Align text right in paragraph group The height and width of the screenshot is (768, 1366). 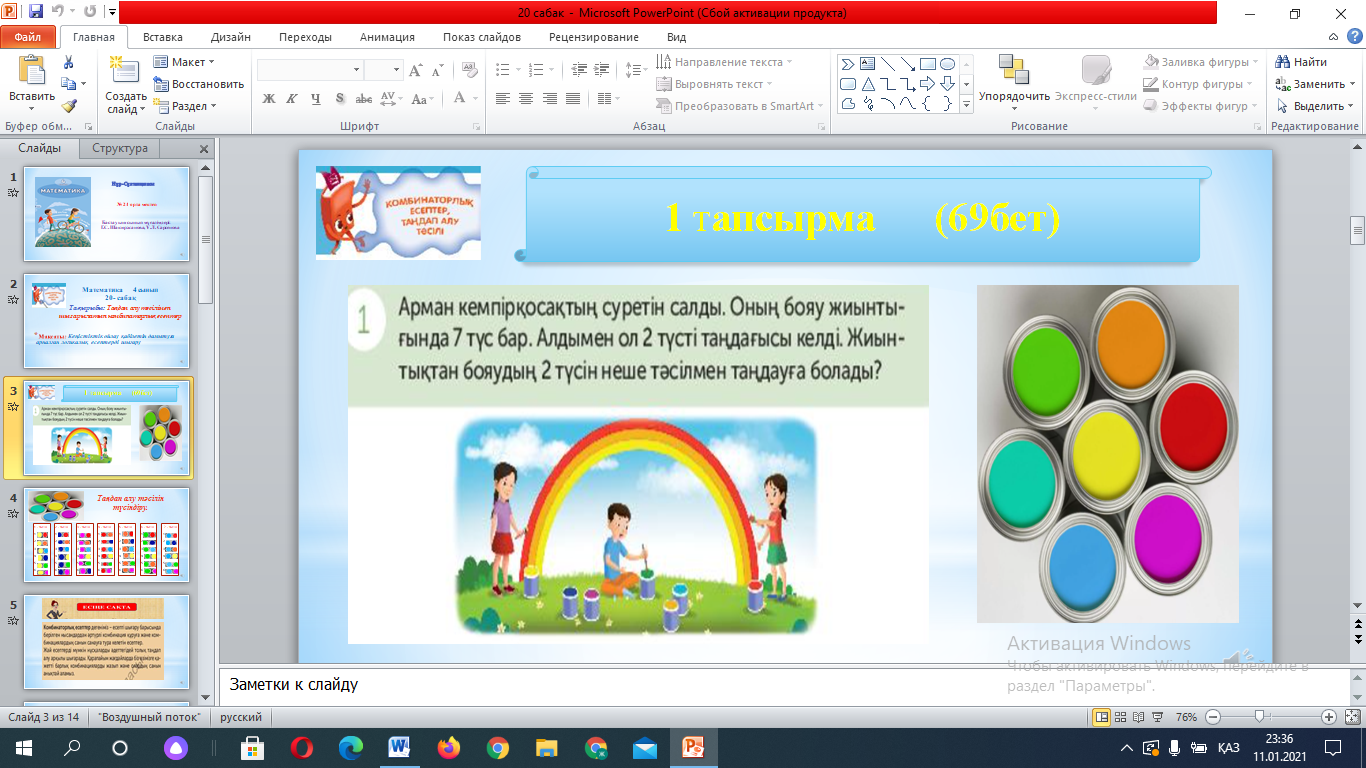(550, 98)
